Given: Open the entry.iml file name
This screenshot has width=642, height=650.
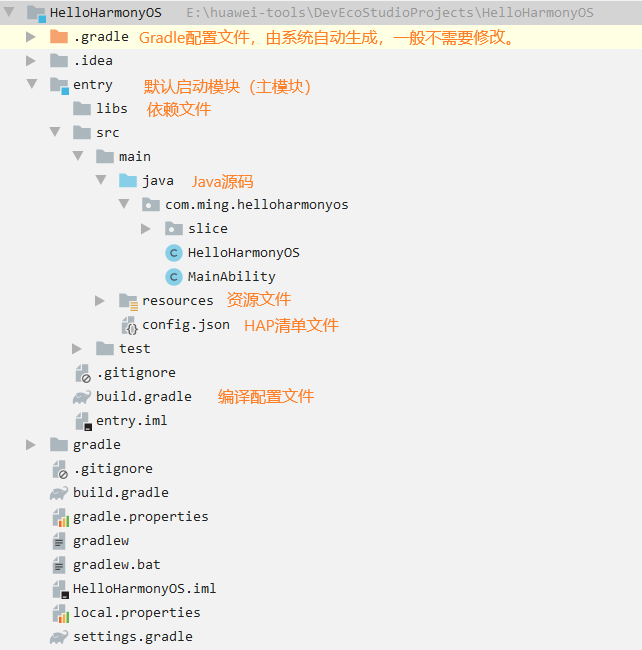Looking at the screenshot, I should [x=131, y=421].
